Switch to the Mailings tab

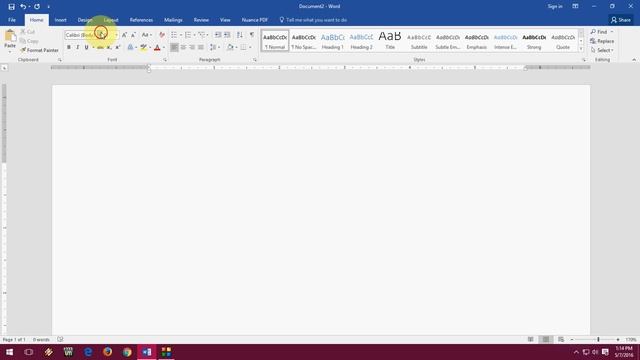point(173,20)
